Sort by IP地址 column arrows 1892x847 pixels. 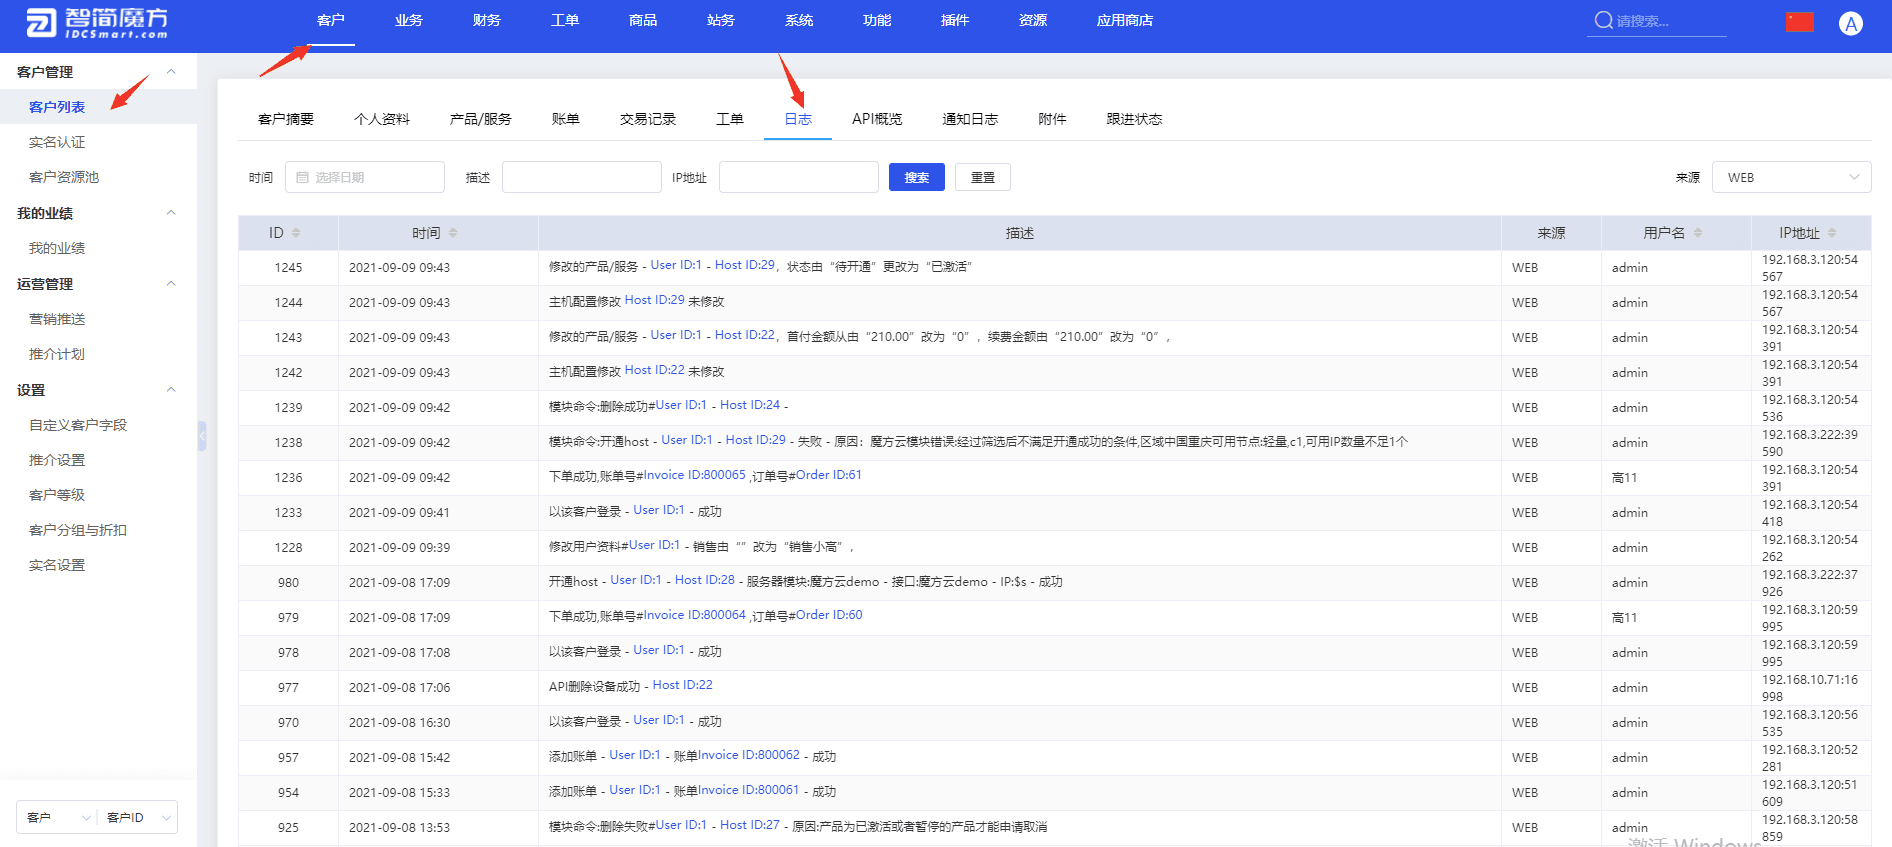[x=1832, y=233]
